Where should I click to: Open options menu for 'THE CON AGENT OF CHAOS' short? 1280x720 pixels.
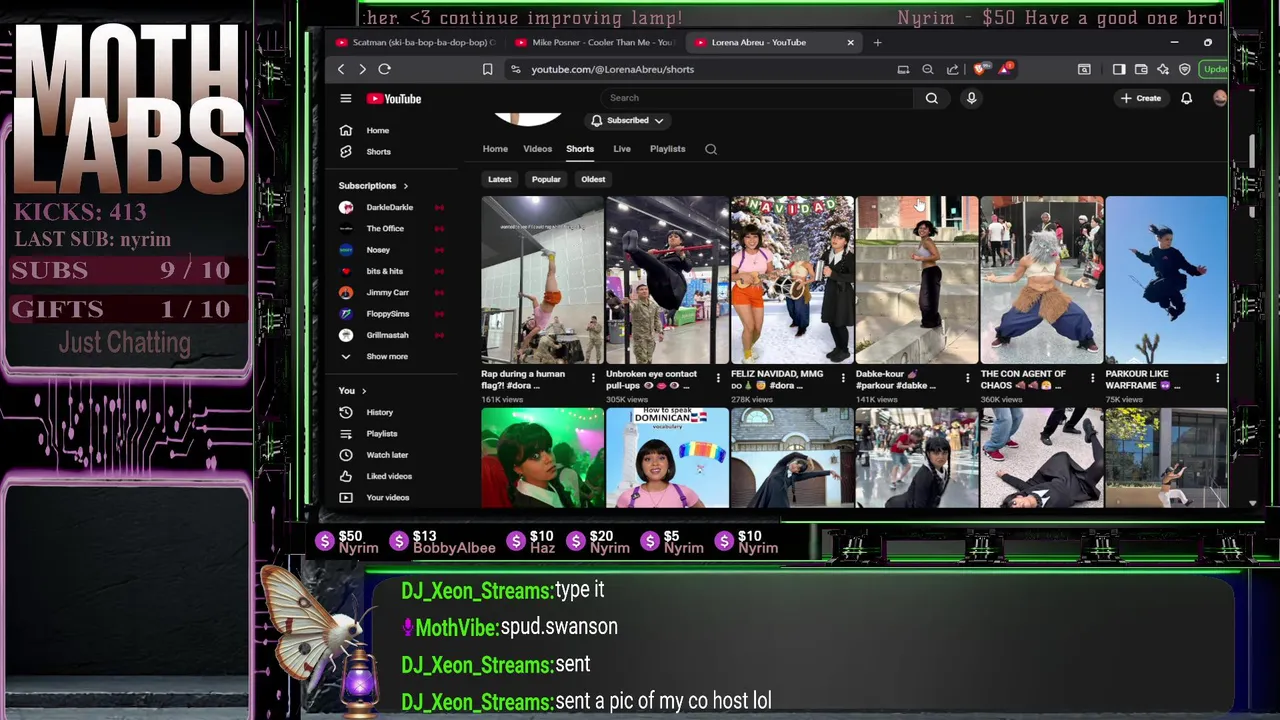point(1092,378)
